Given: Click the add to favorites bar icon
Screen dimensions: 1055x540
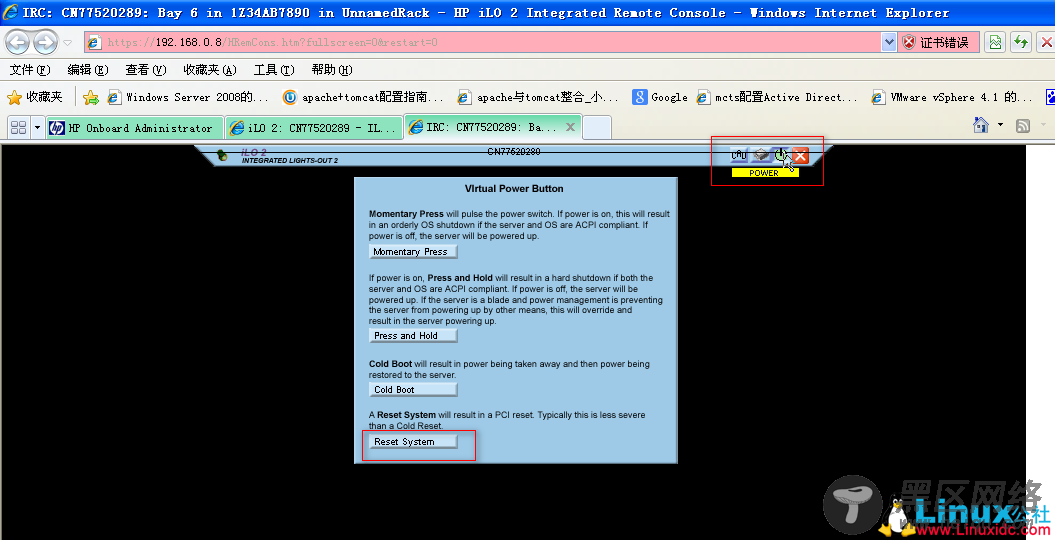Looking at the screenshot, I should coord(91,98).
